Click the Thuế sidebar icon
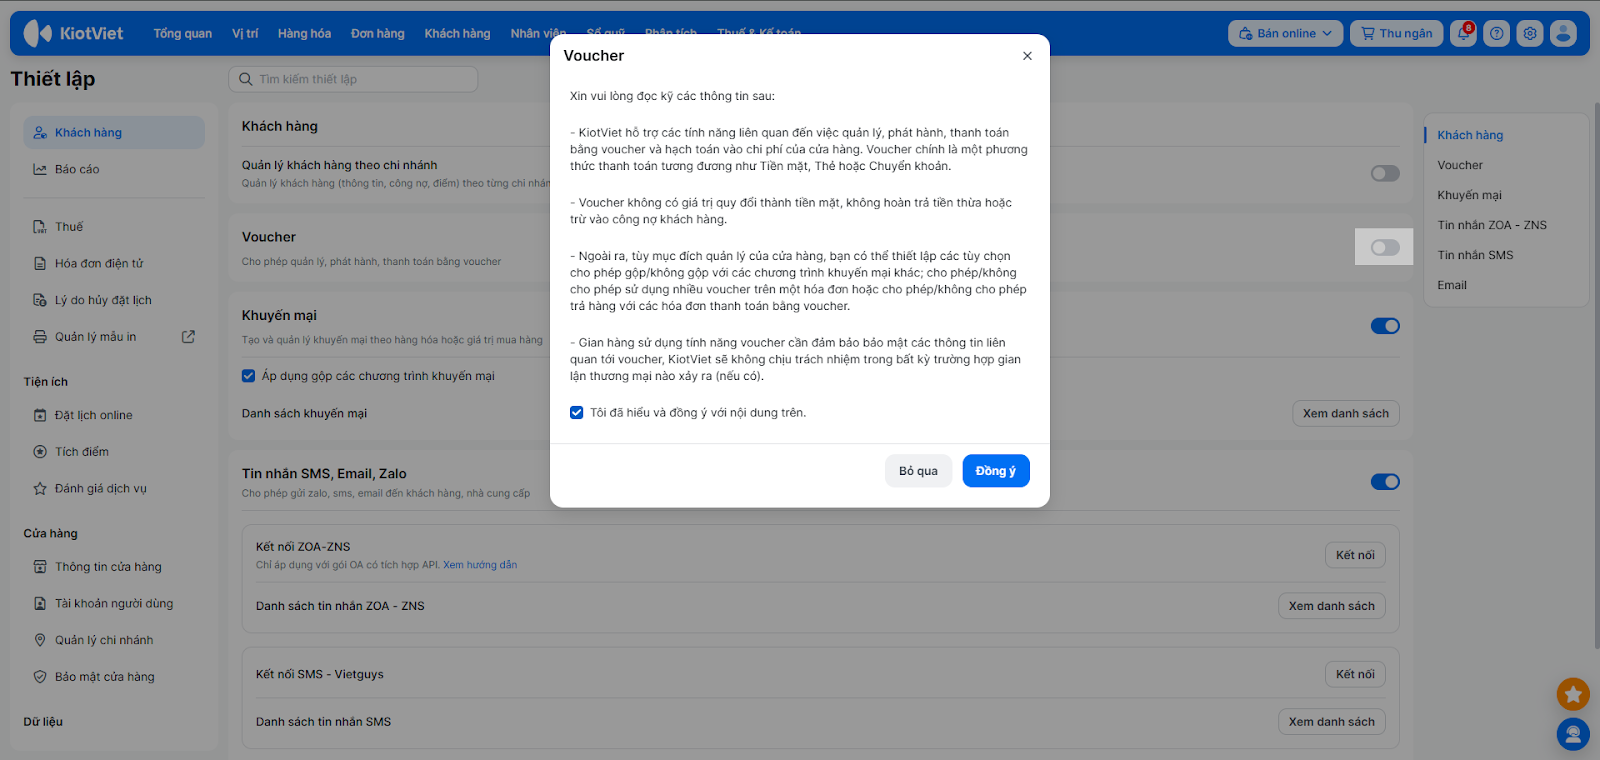 [40, 227]
